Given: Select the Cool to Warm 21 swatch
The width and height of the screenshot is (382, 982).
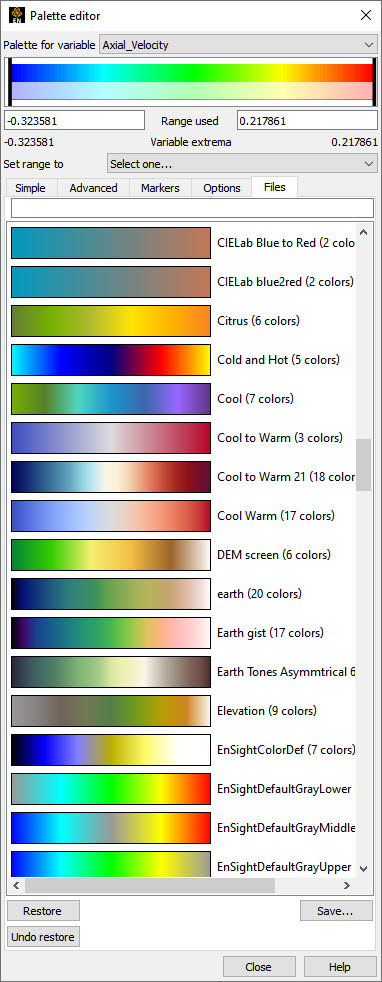Looking at the screenshot, I should coord(111,477).
